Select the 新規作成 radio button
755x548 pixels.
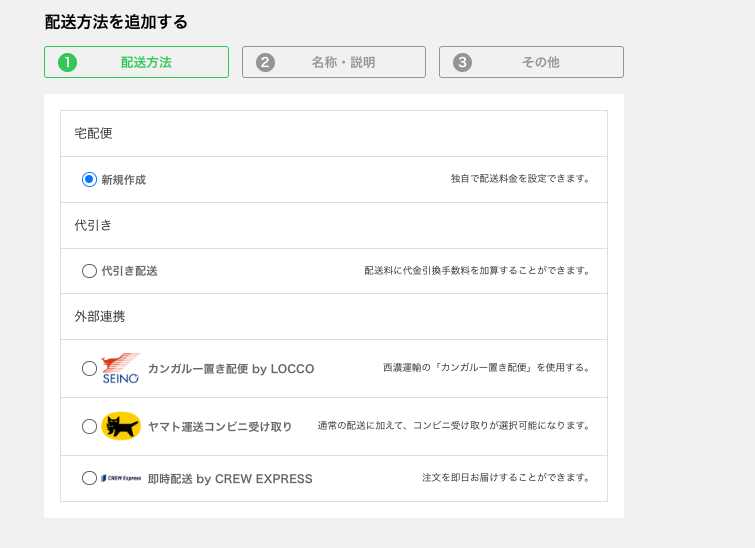89,180
